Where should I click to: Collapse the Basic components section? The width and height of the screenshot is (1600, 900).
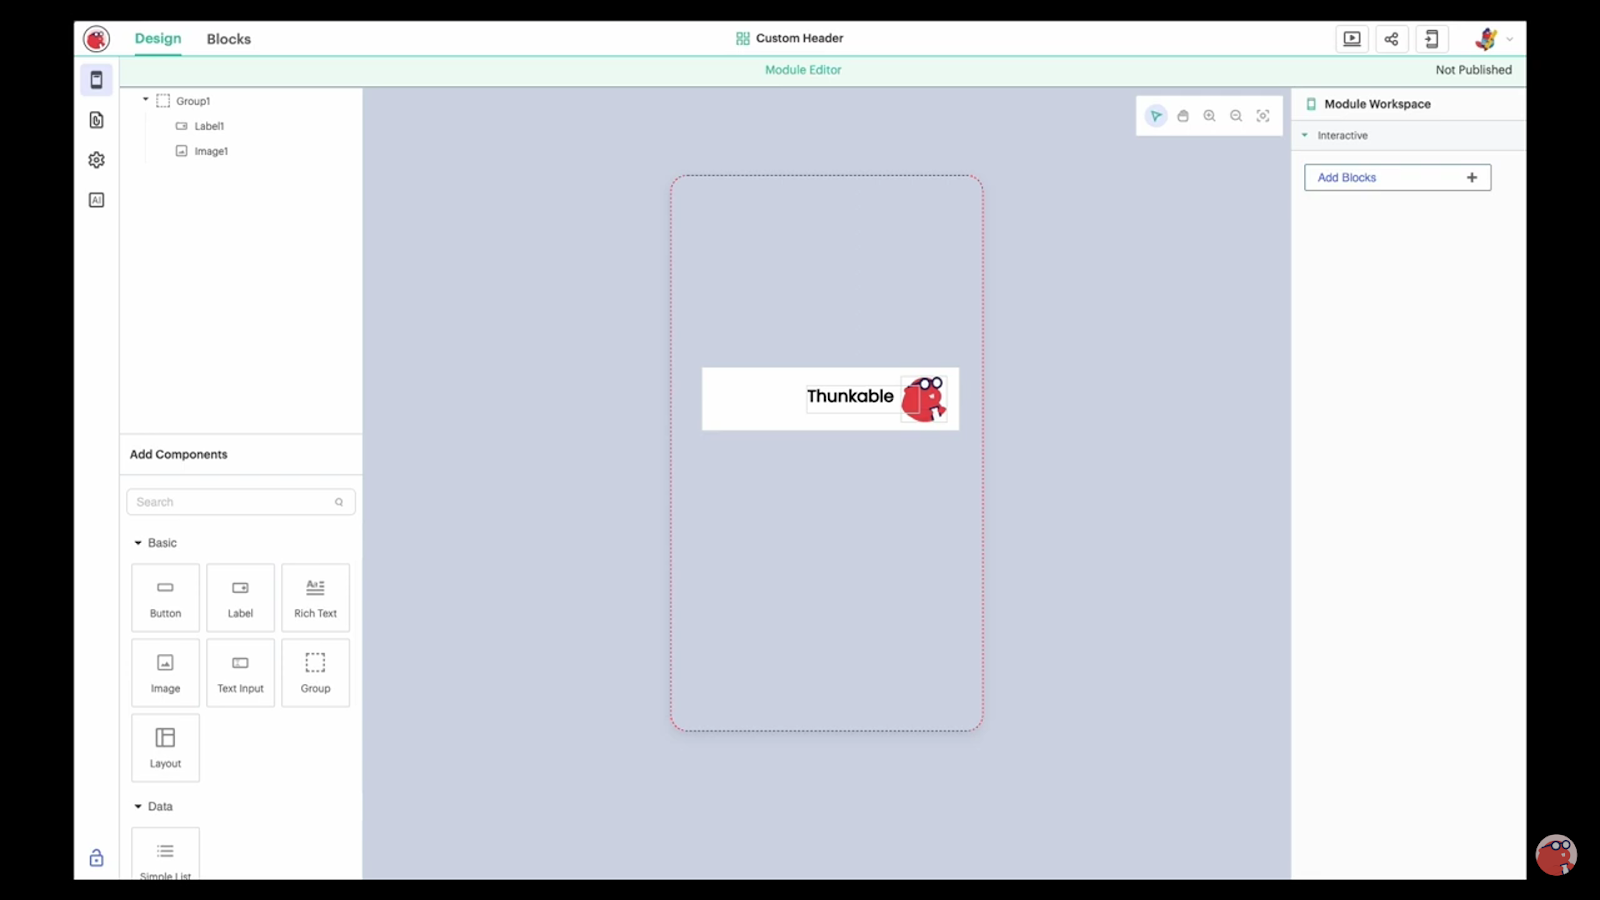click(x=138, y=542)
